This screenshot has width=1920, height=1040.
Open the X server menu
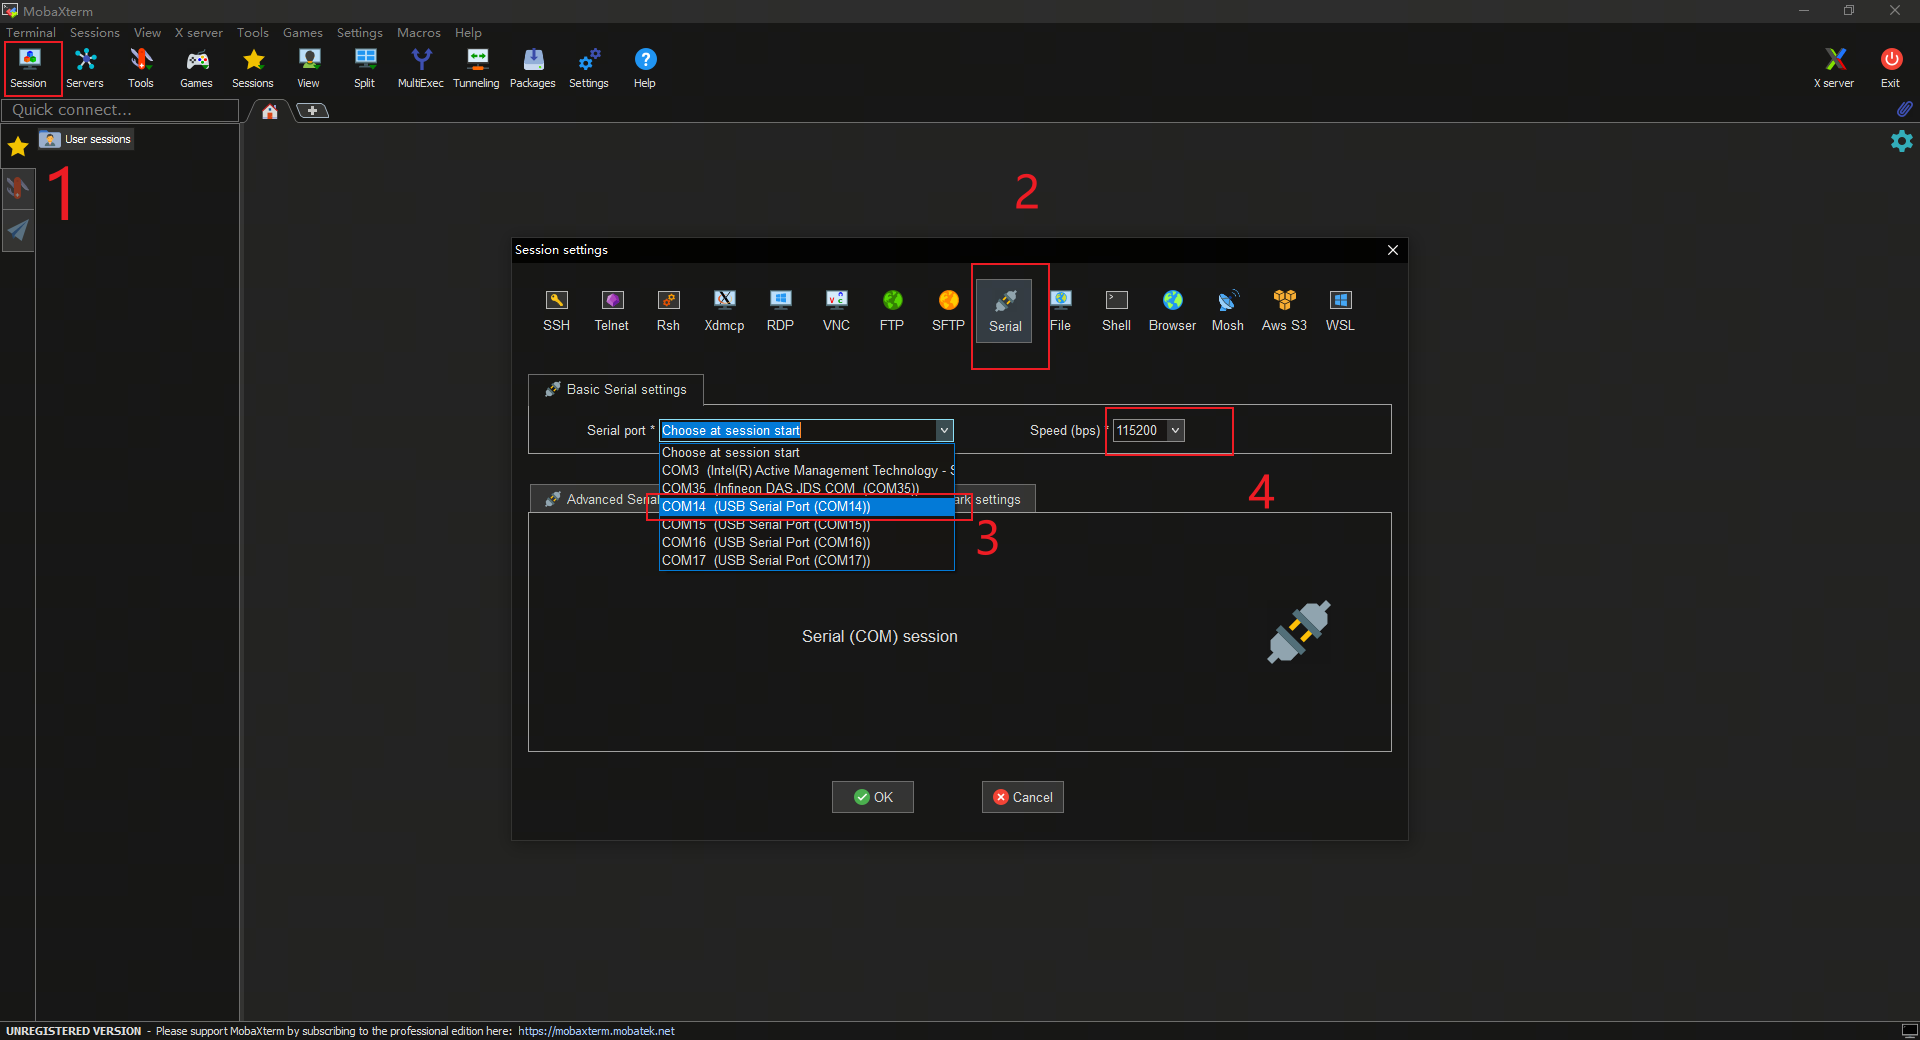pyautogui.click(x=199, y=33)
